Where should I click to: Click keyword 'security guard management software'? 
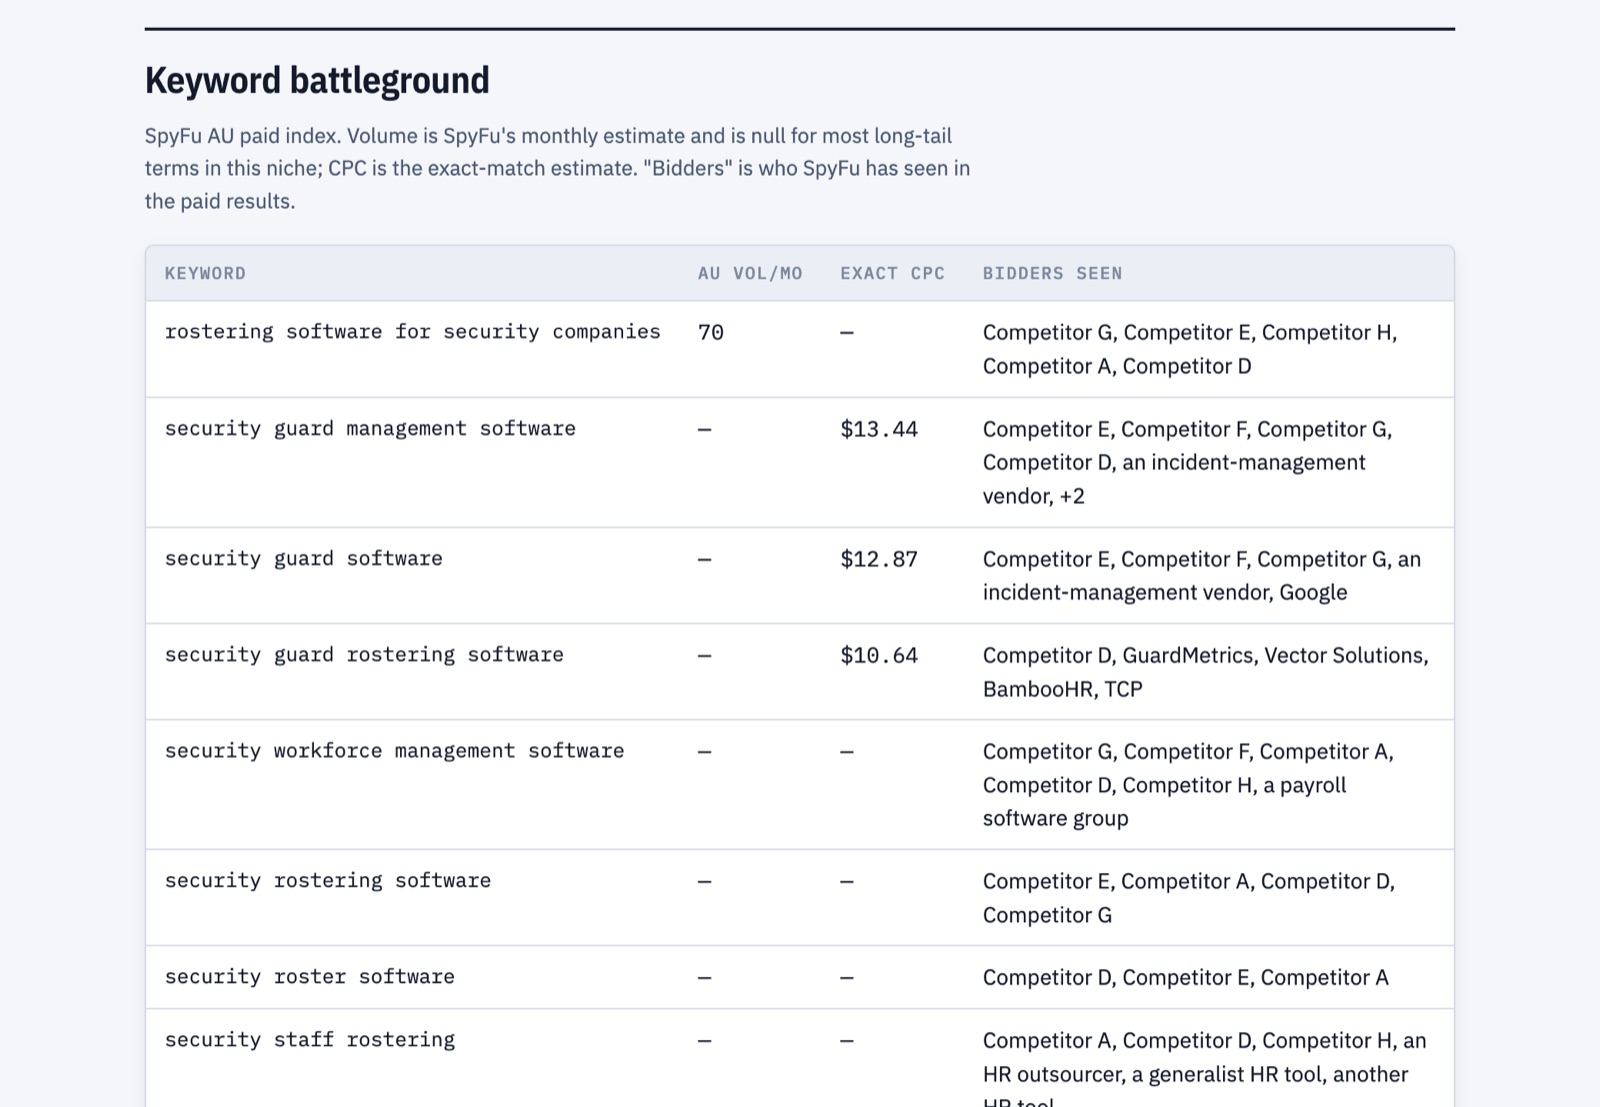pyautogui.click(x=370, y=429)
